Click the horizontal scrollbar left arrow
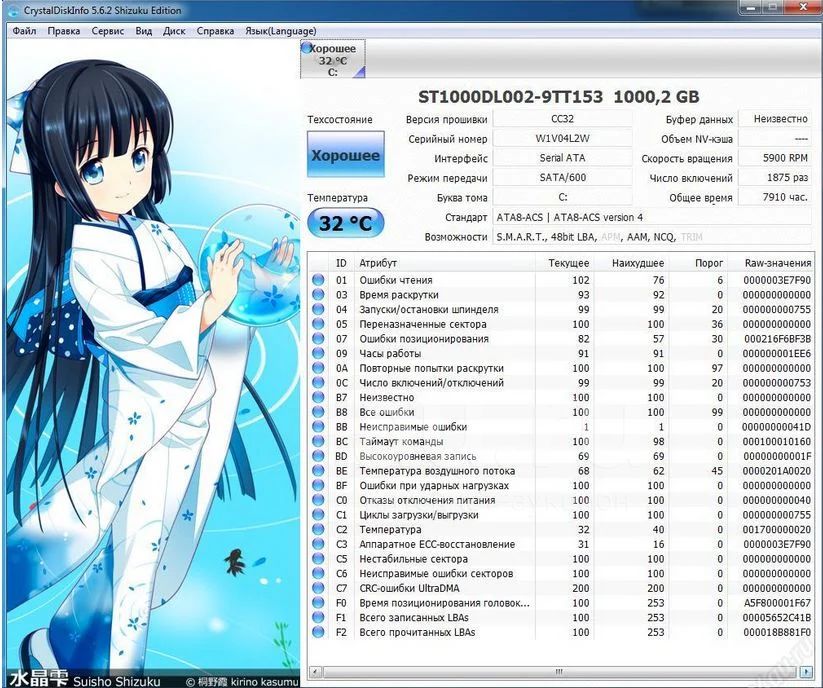Image resolution: width=823 pixels, height=688 pixels. [315, 671]
